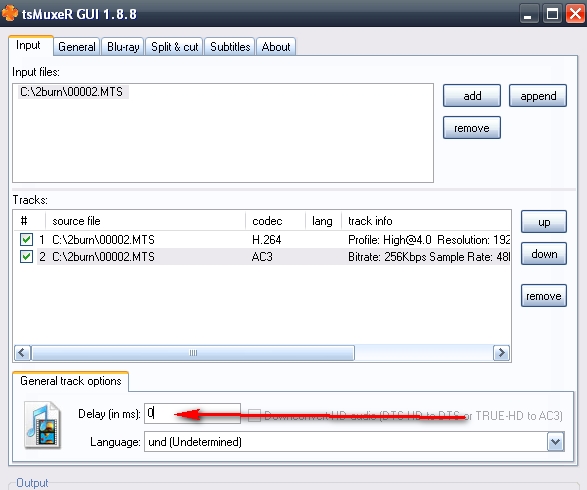Click the codec column header
The height and width of the screenshot is (490, 587).
coord(276,221)
